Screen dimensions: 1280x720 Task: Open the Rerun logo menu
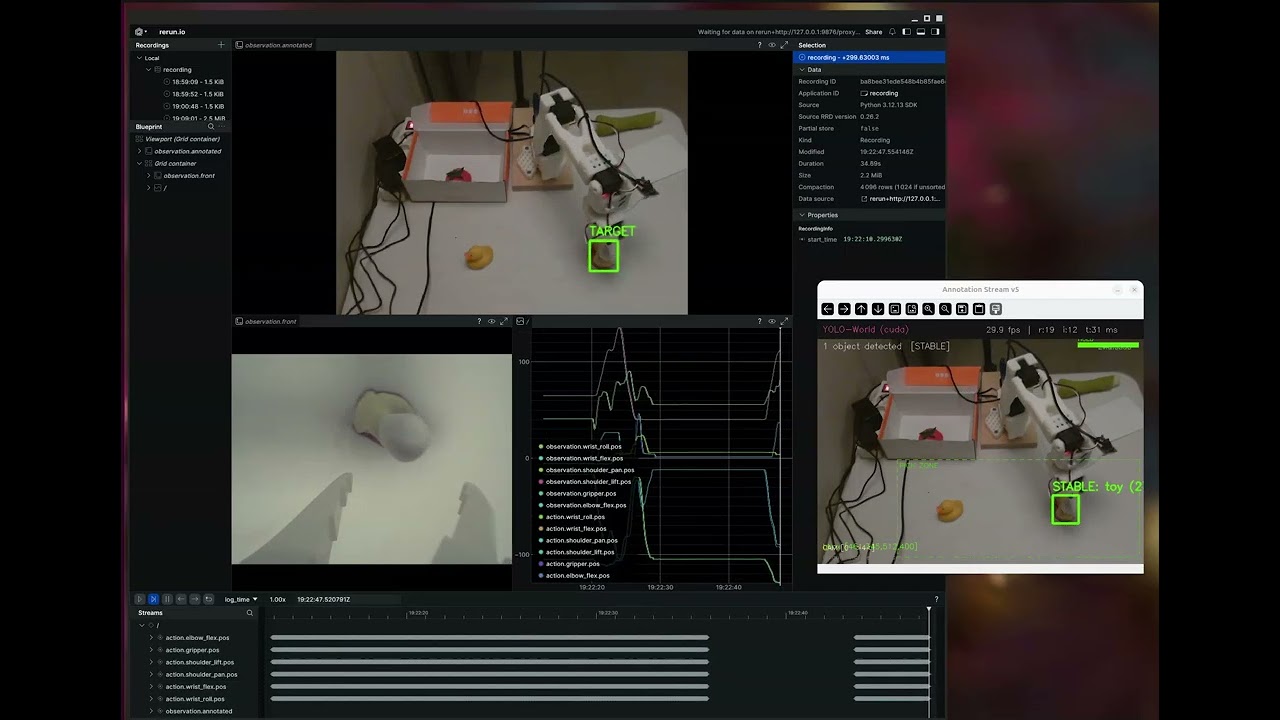140,32
